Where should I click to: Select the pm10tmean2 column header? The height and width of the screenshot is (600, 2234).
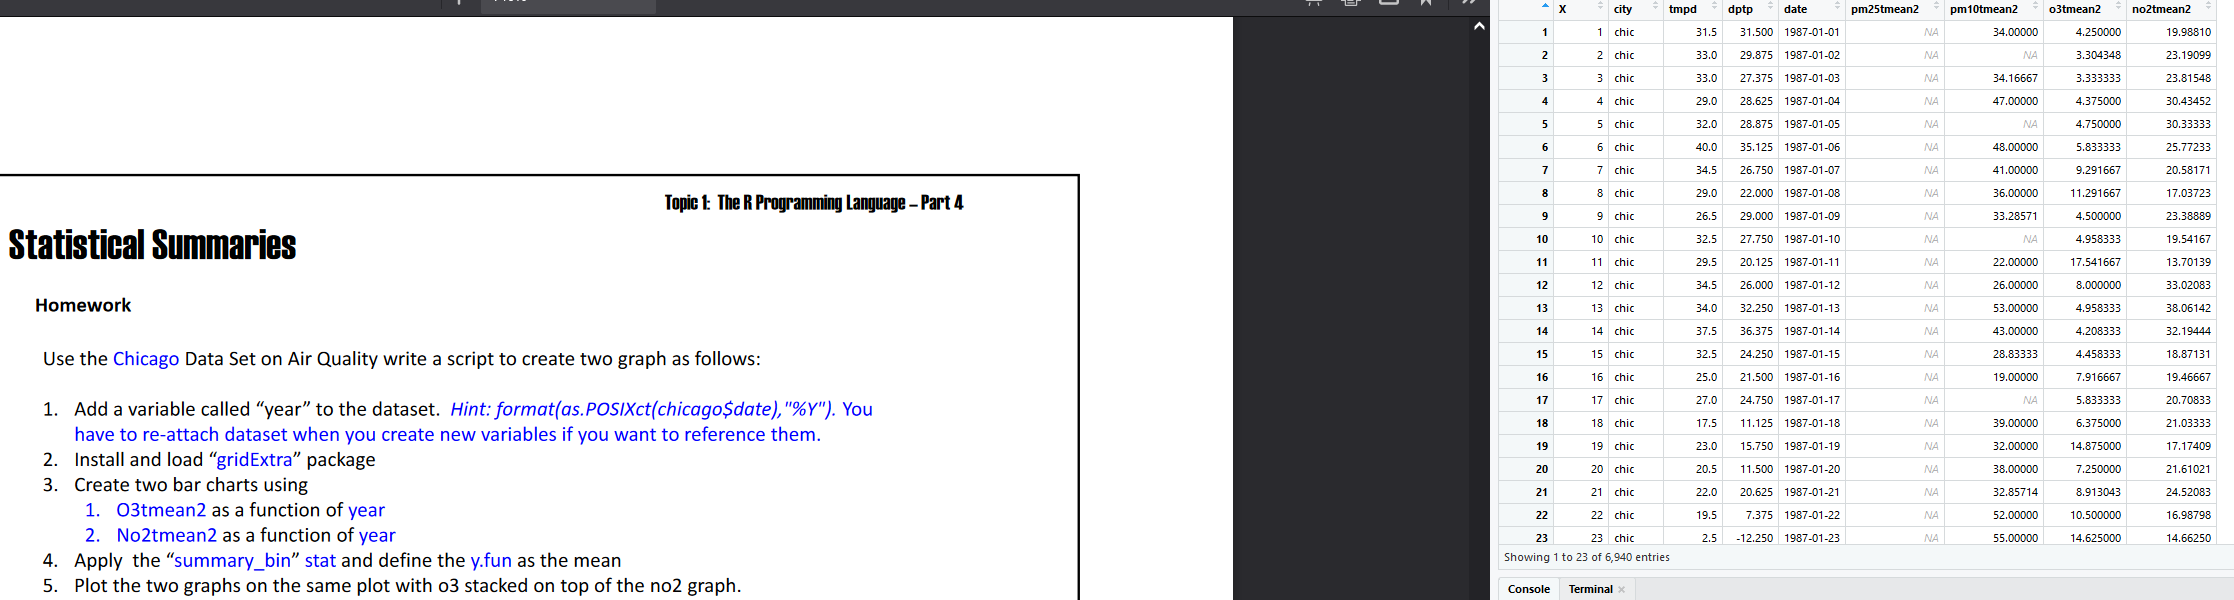tap(1985, 9)
